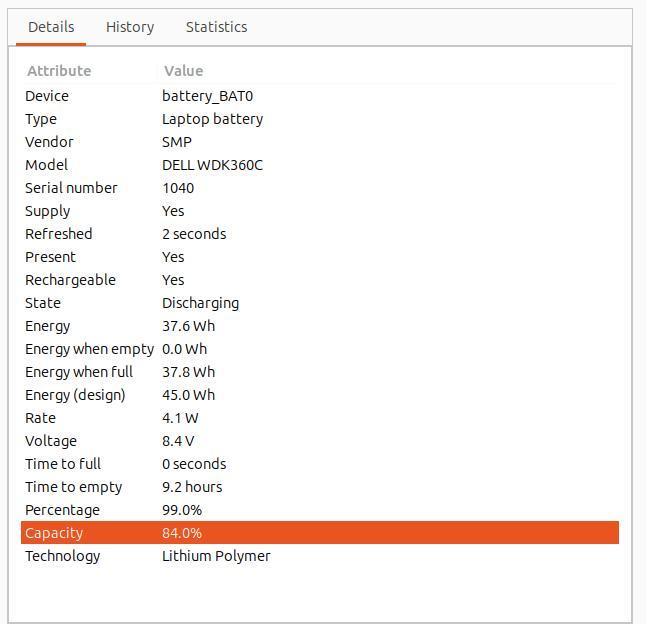Select the Voltage row
The width and height of the screenshot is (646, 624).
(320, 441)
